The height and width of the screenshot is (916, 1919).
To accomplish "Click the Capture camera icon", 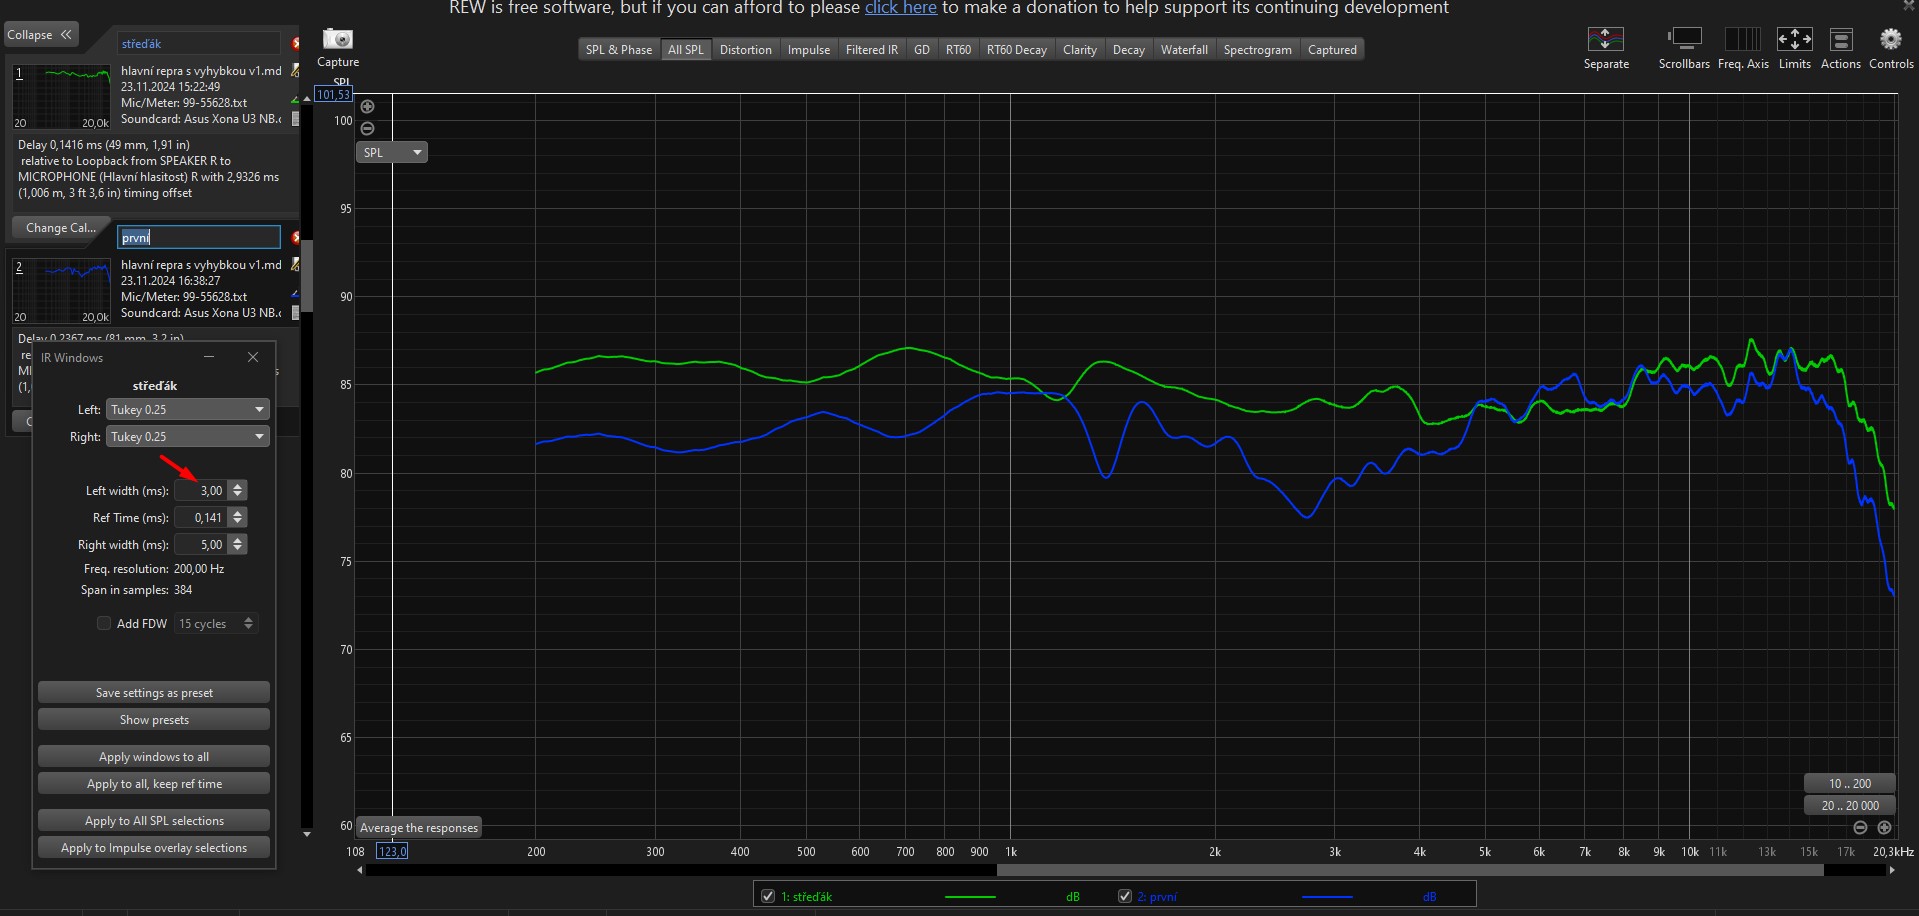I will click(338, 39).
